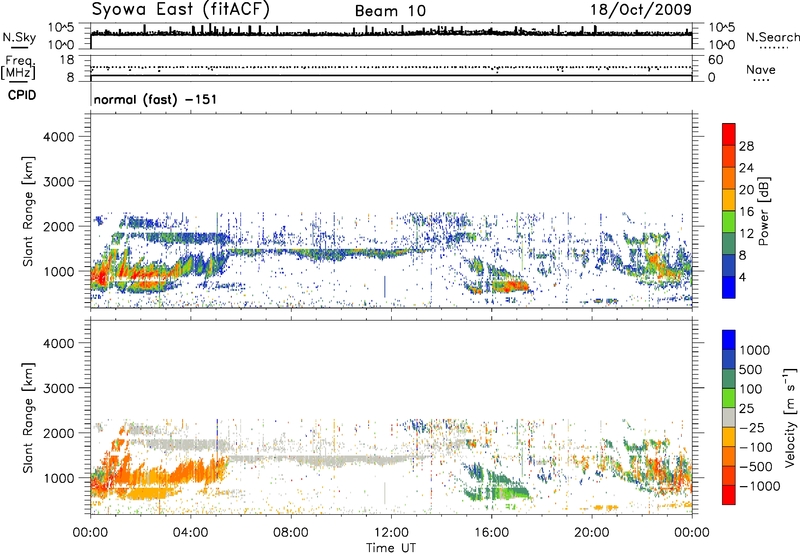Click the 'Velocity [m s⁻¹]' colorbar label
The image size is (800, 554).
tap(790, 417)
